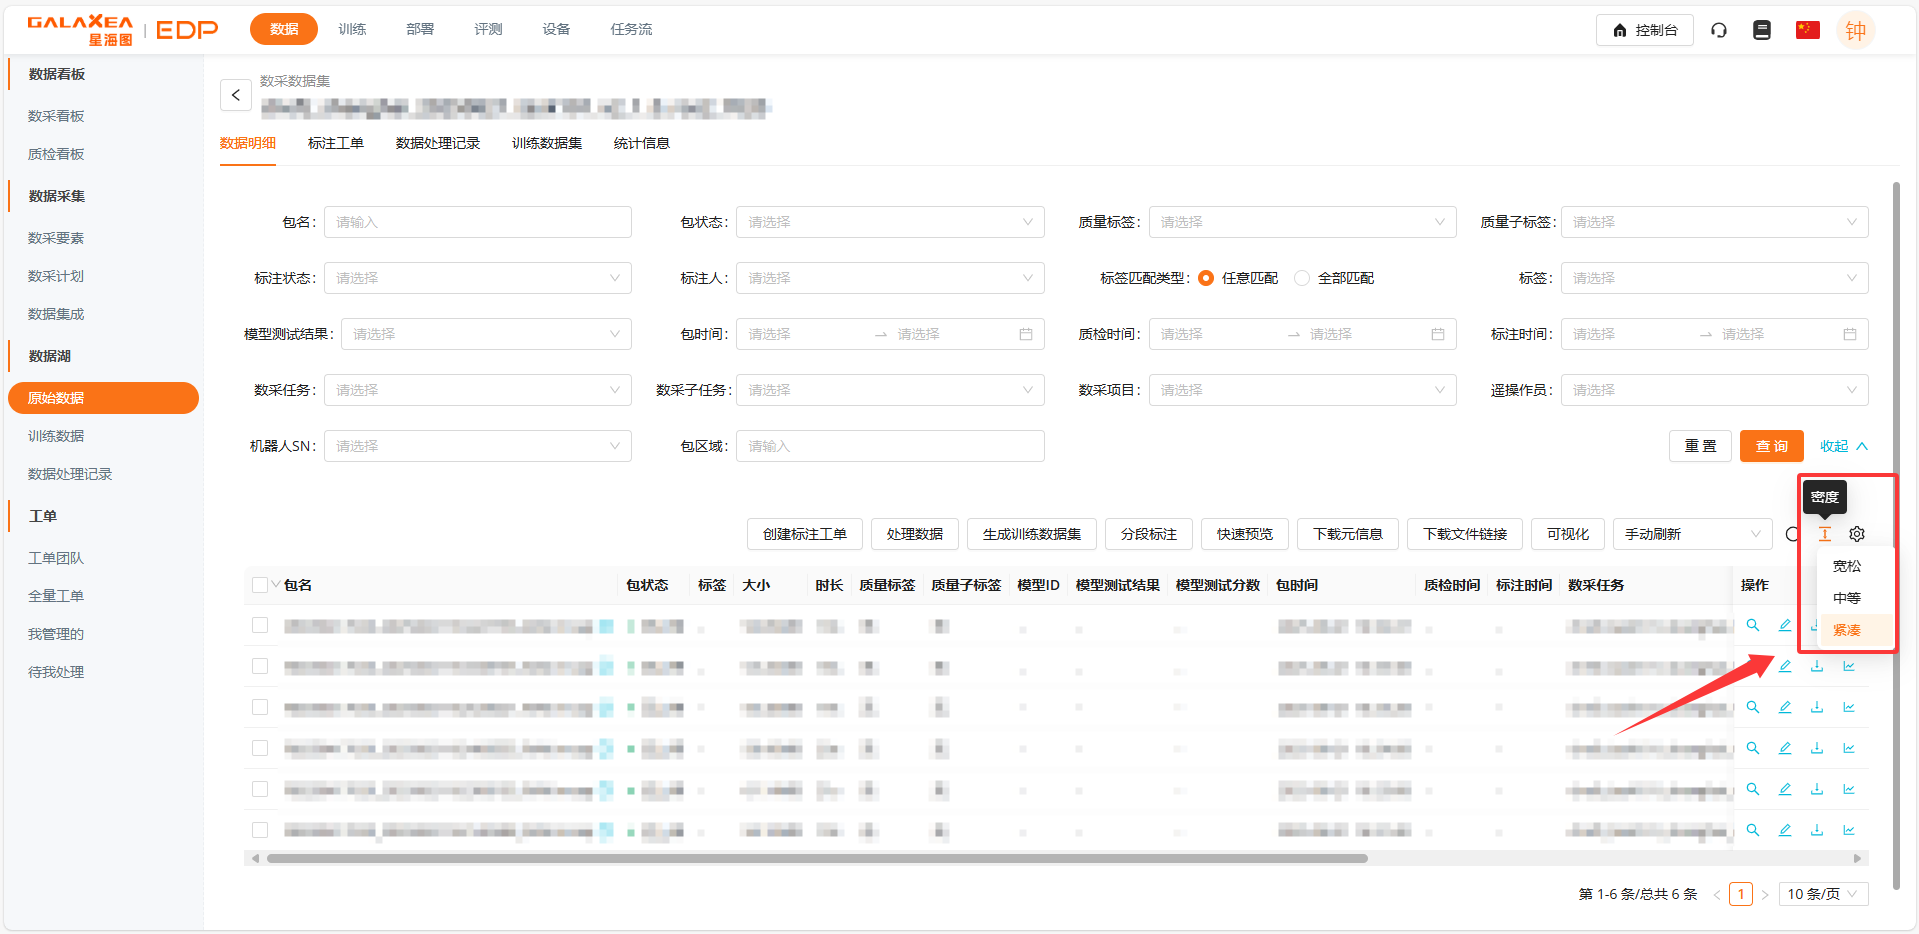Open the 包状态 dropdown
1919x934 pixels.
click(x=889, y=222)
